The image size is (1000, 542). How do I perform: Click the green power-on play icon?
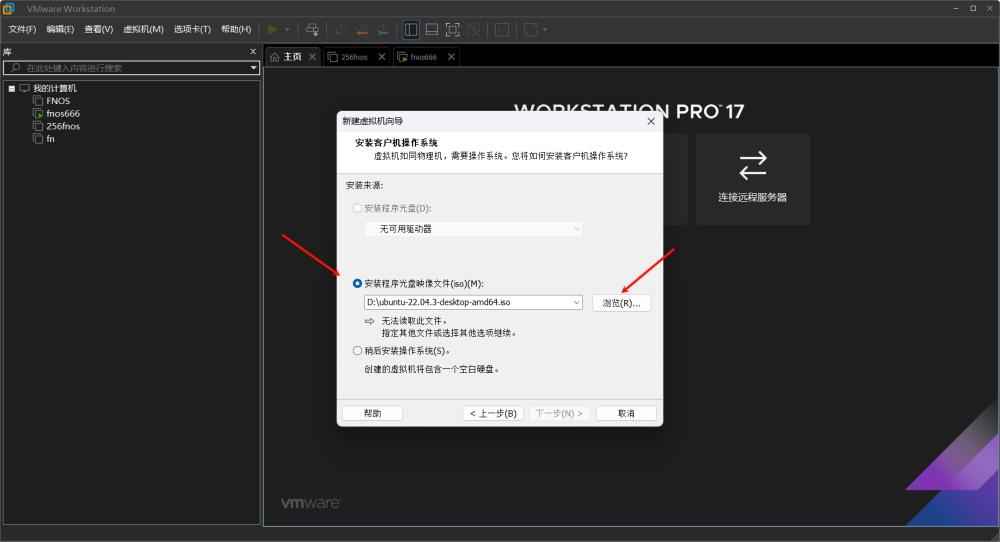point(273,29)
